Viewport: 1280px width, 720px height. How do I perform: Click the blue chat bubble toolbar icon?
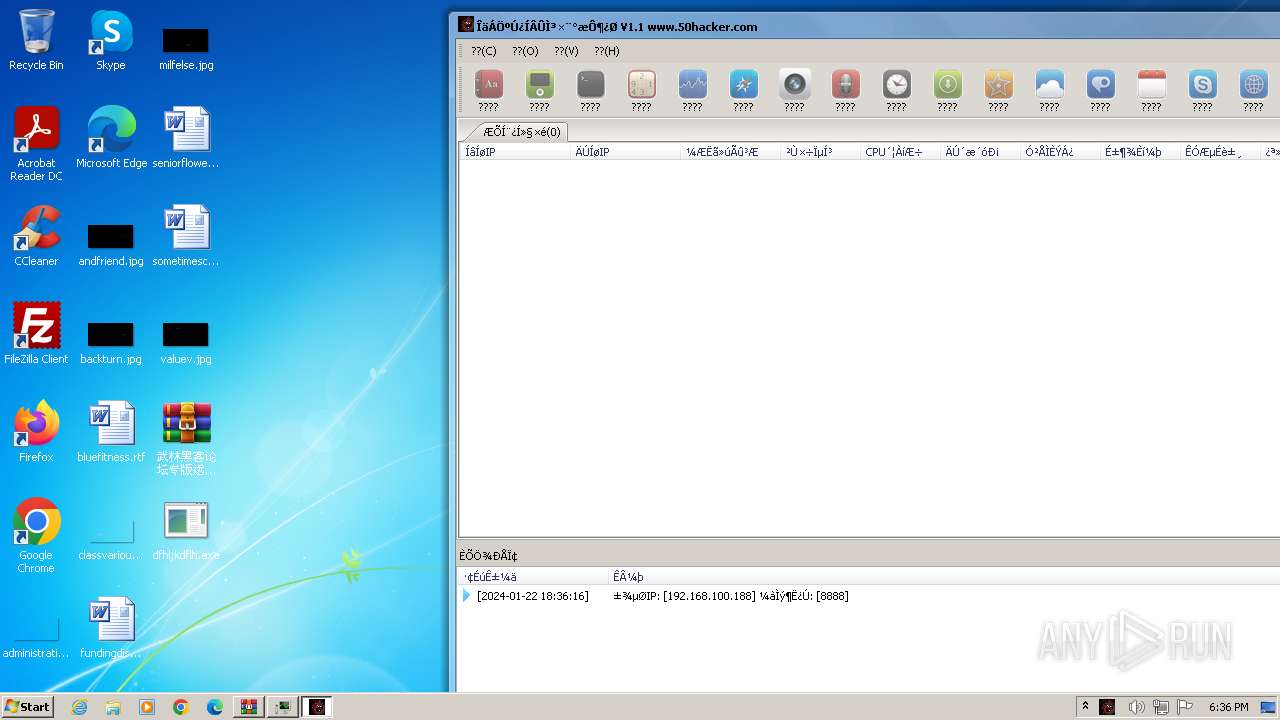click(x=1100, y=85)
